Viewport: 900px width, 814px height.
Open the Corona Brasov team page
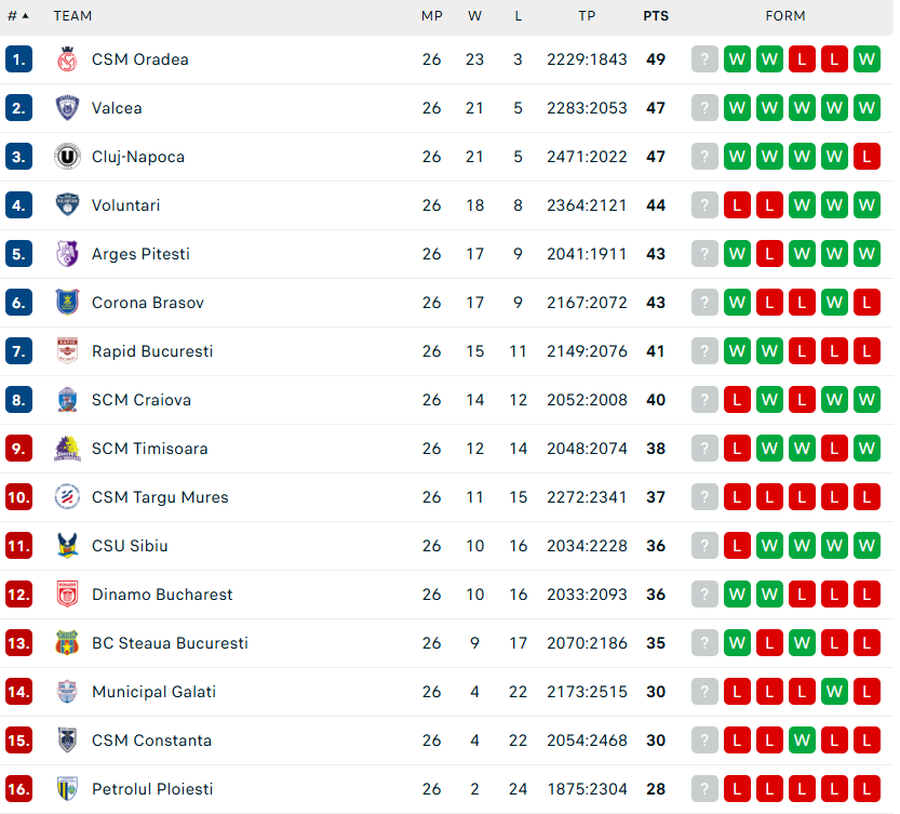pyautogui.click(x=146, y=303)
